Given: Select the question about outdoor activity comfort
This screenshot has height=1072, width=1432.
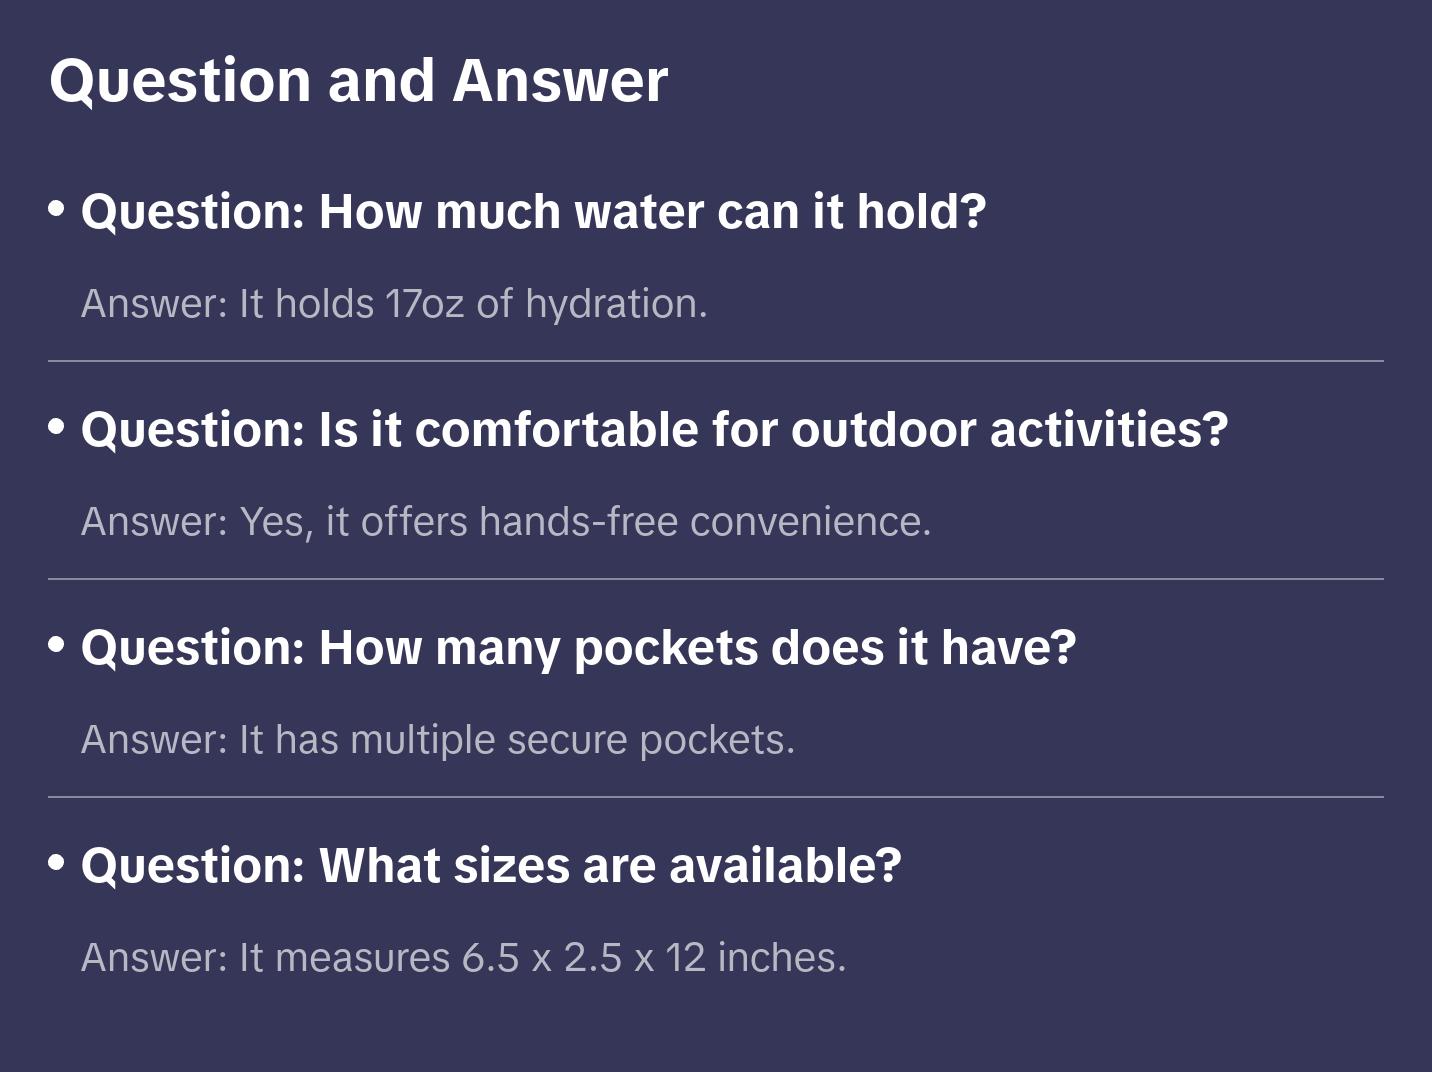Looking at the screenshot, I should pos(654,430).
